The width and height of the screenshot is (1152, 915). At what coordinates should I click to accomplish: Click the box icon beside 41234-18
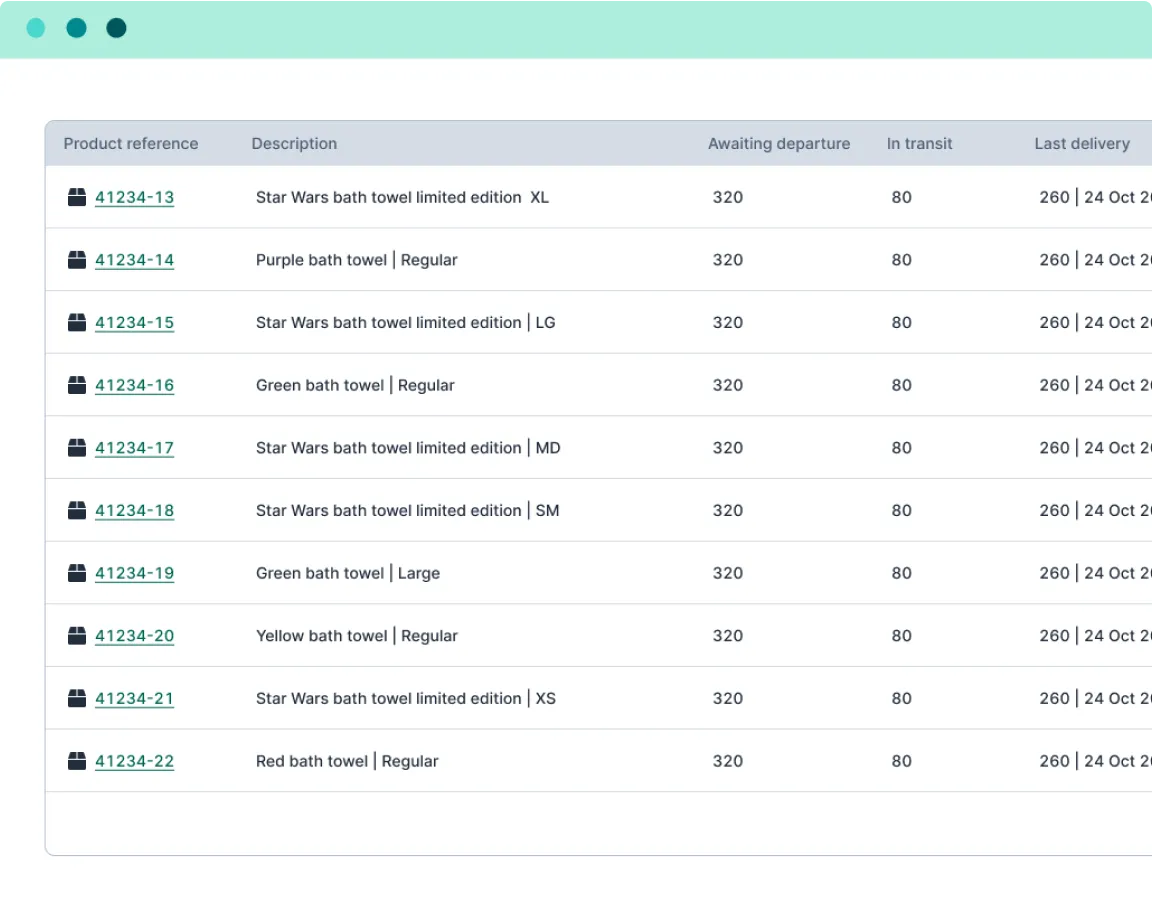click(76, 510)
